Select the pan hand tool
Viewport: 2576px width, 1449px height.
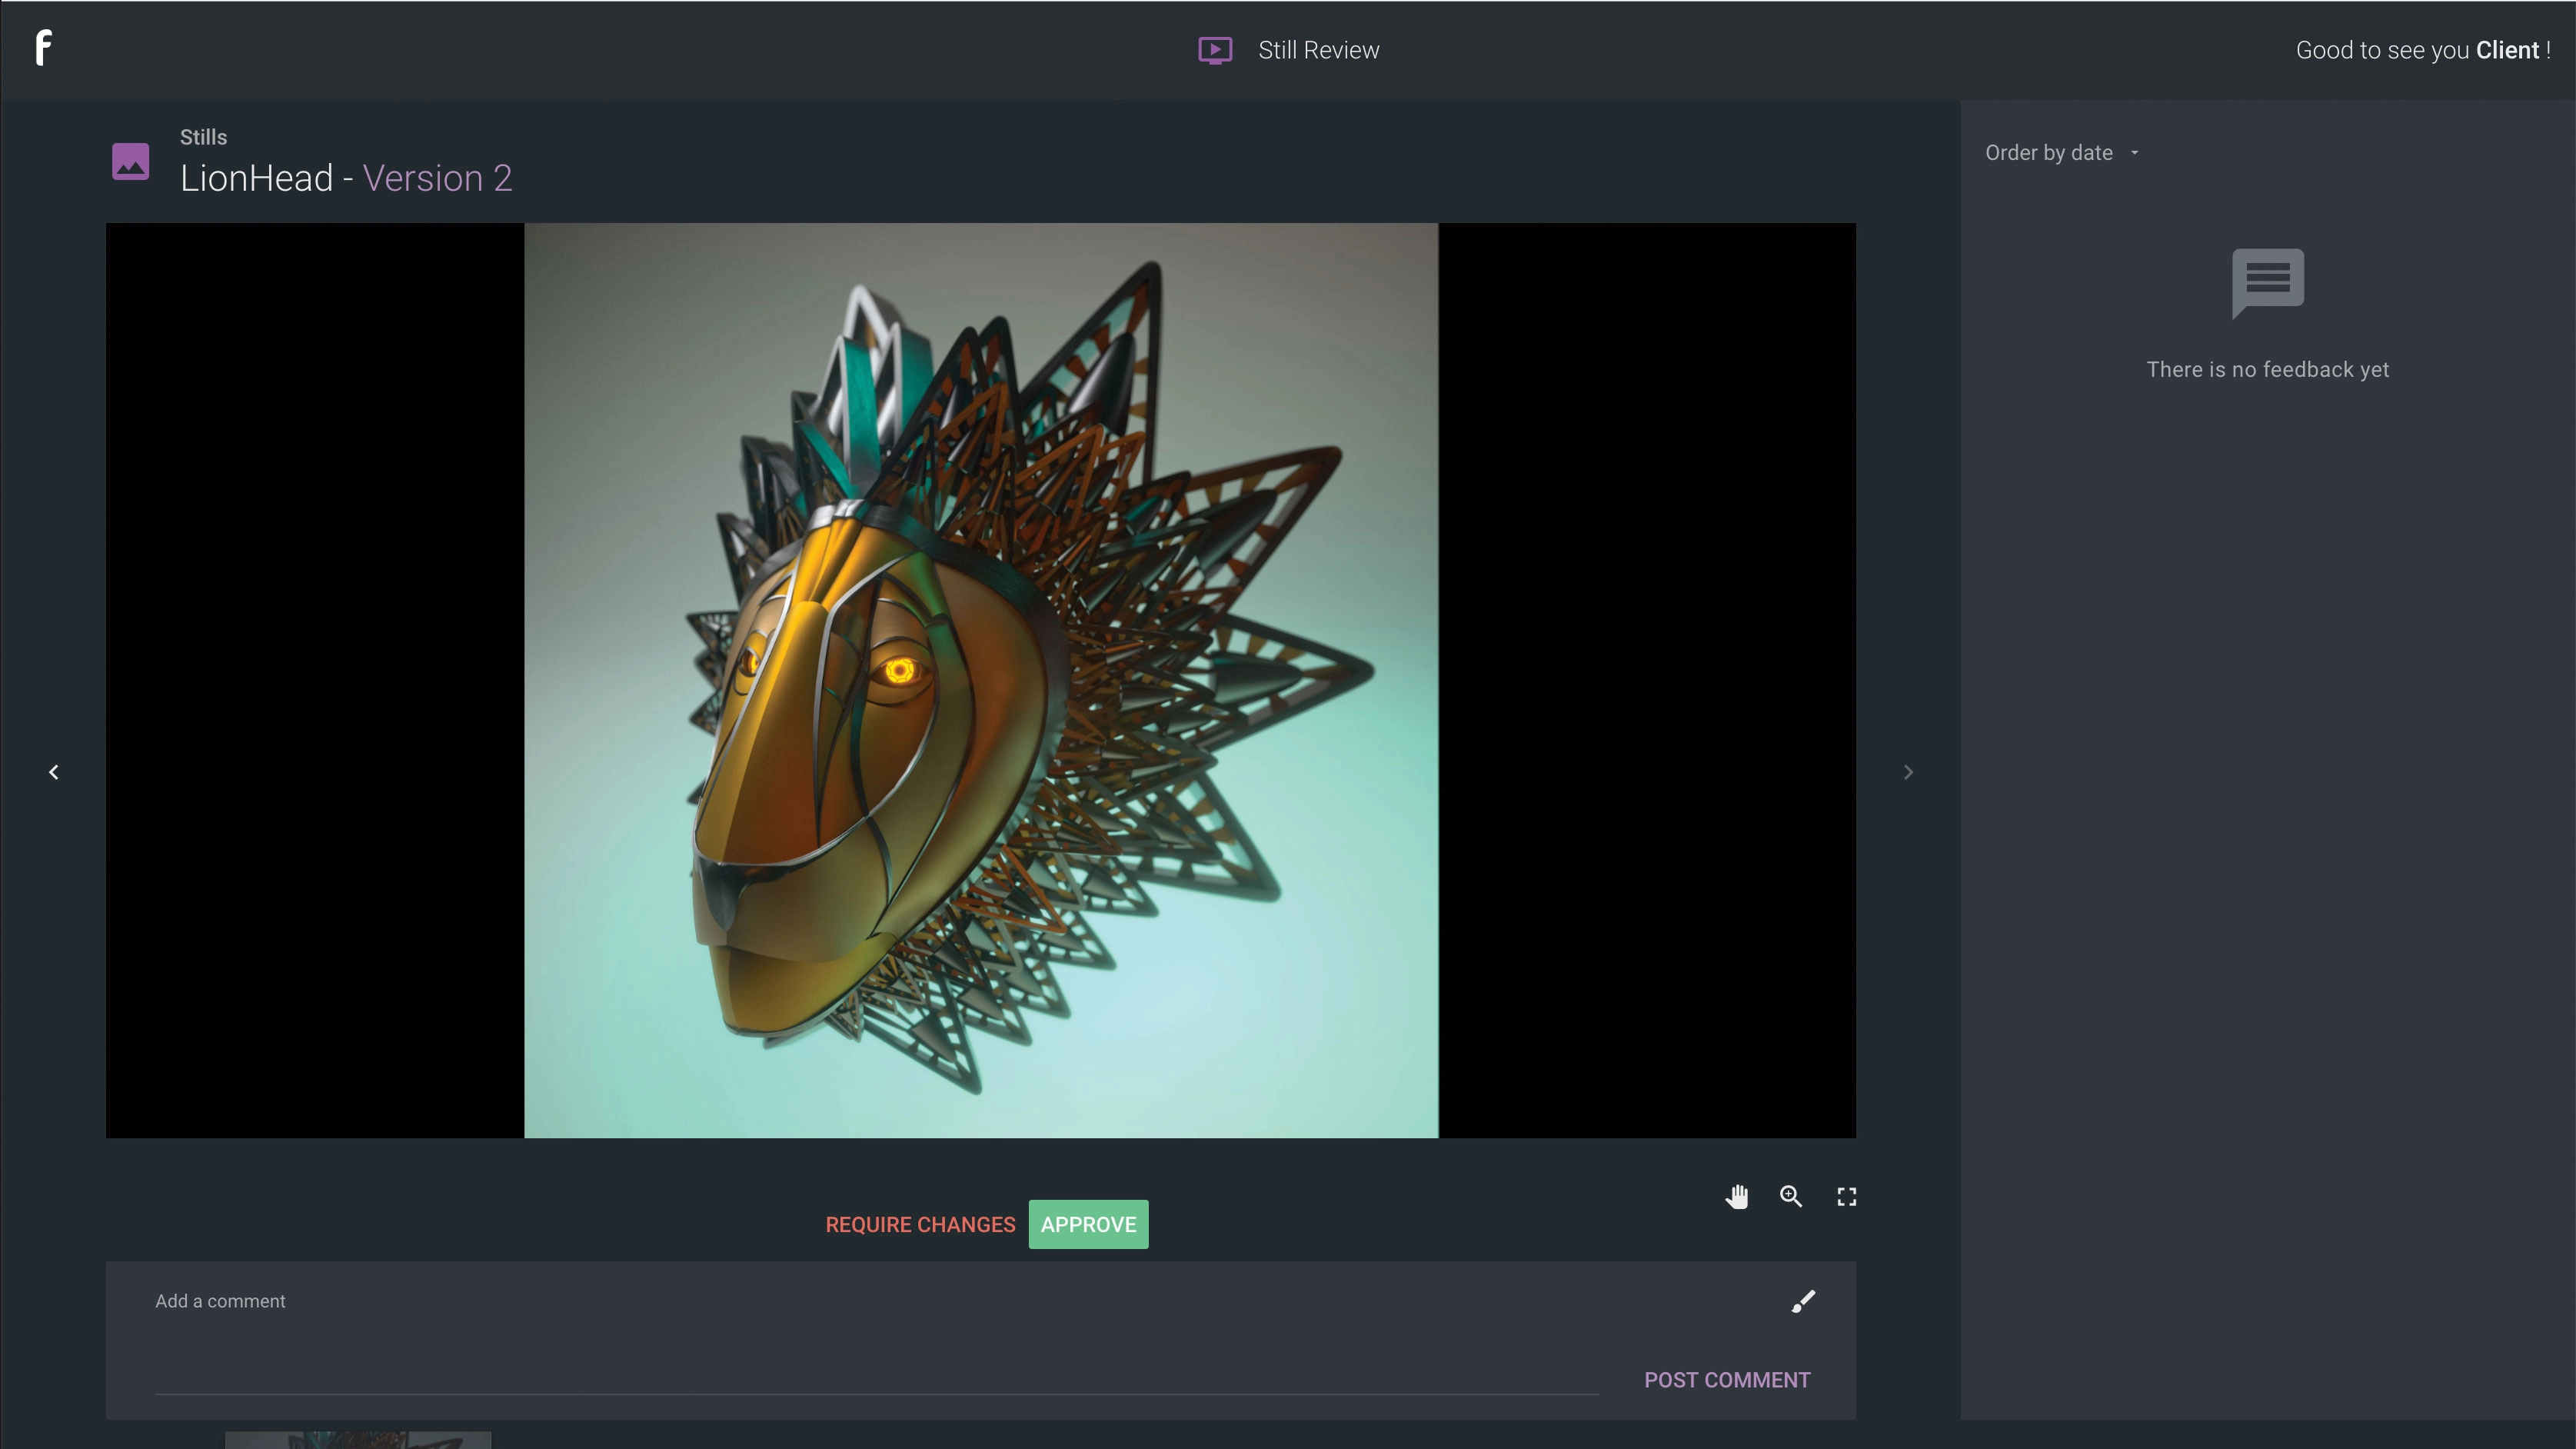[1737, 1196]
